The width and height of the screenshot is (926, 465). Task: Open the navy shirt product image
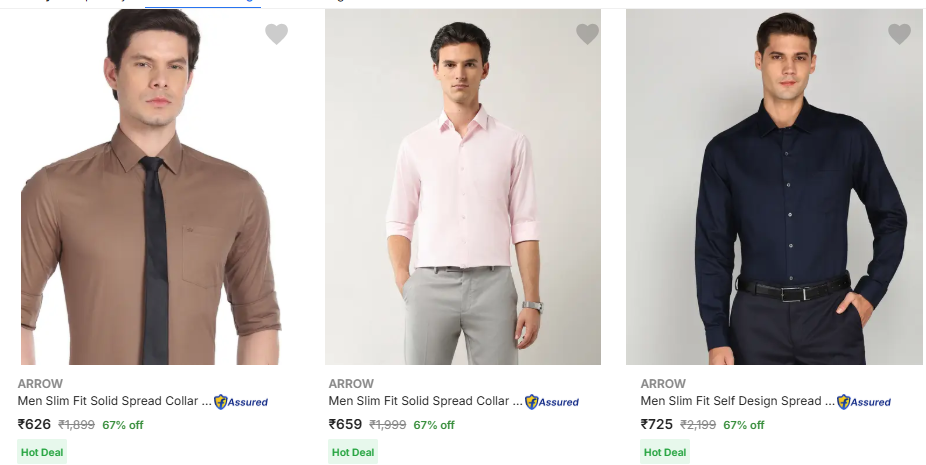click(x=774, y=190)
